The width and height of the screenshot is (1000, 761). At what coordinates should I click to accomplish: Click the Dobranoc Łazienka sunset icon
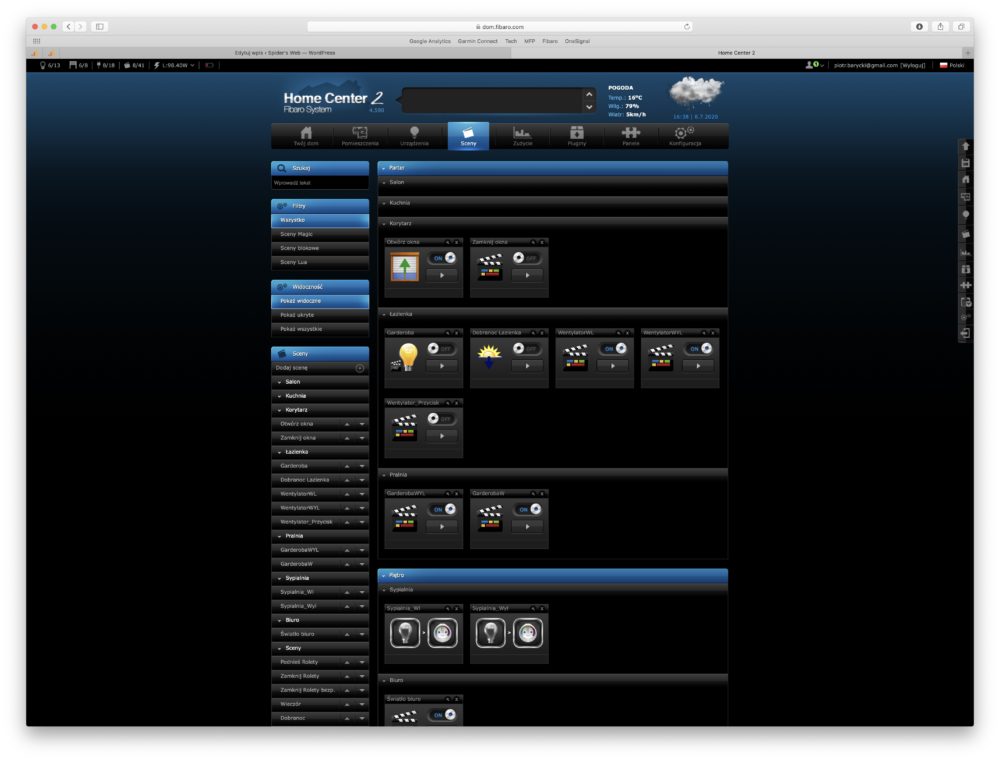pos(490,357)
